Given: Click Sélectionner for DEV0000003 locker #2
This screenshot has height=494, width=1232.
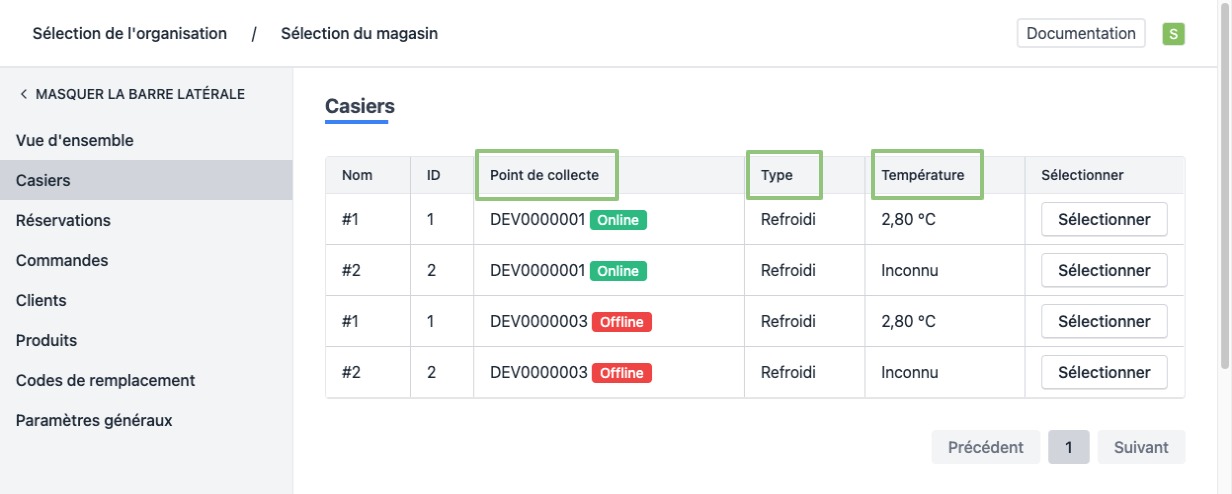Looking at the screenshot, I should coord(1104,373).
